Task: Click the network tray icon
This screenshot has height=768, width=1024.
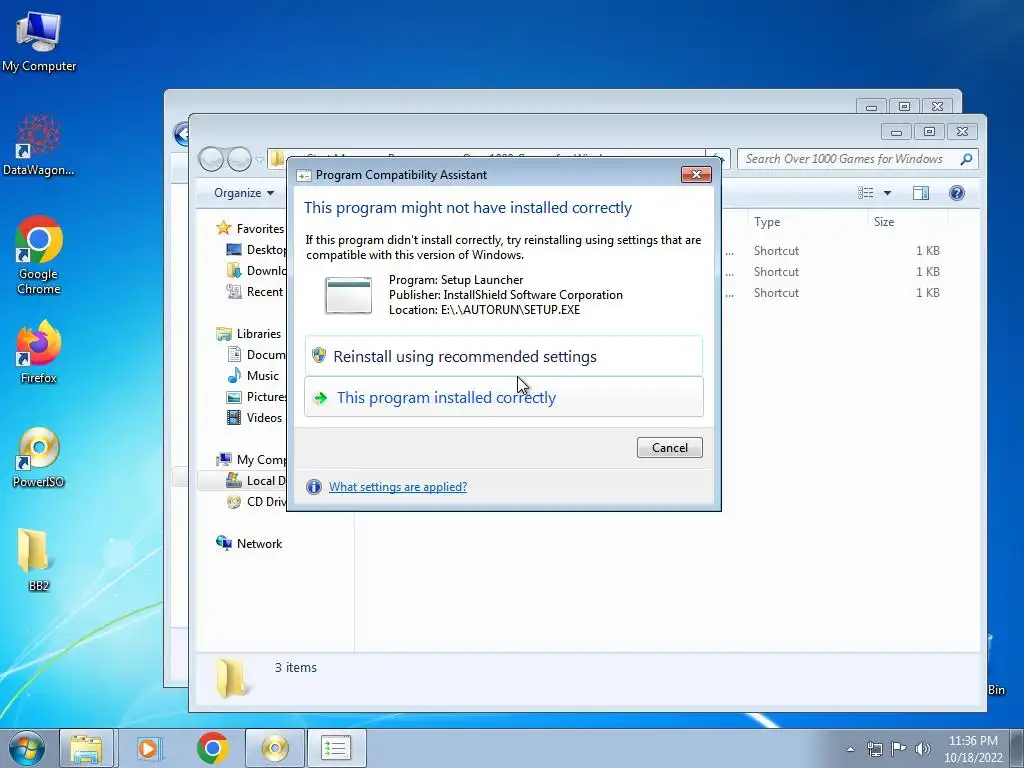Action: 874,749
